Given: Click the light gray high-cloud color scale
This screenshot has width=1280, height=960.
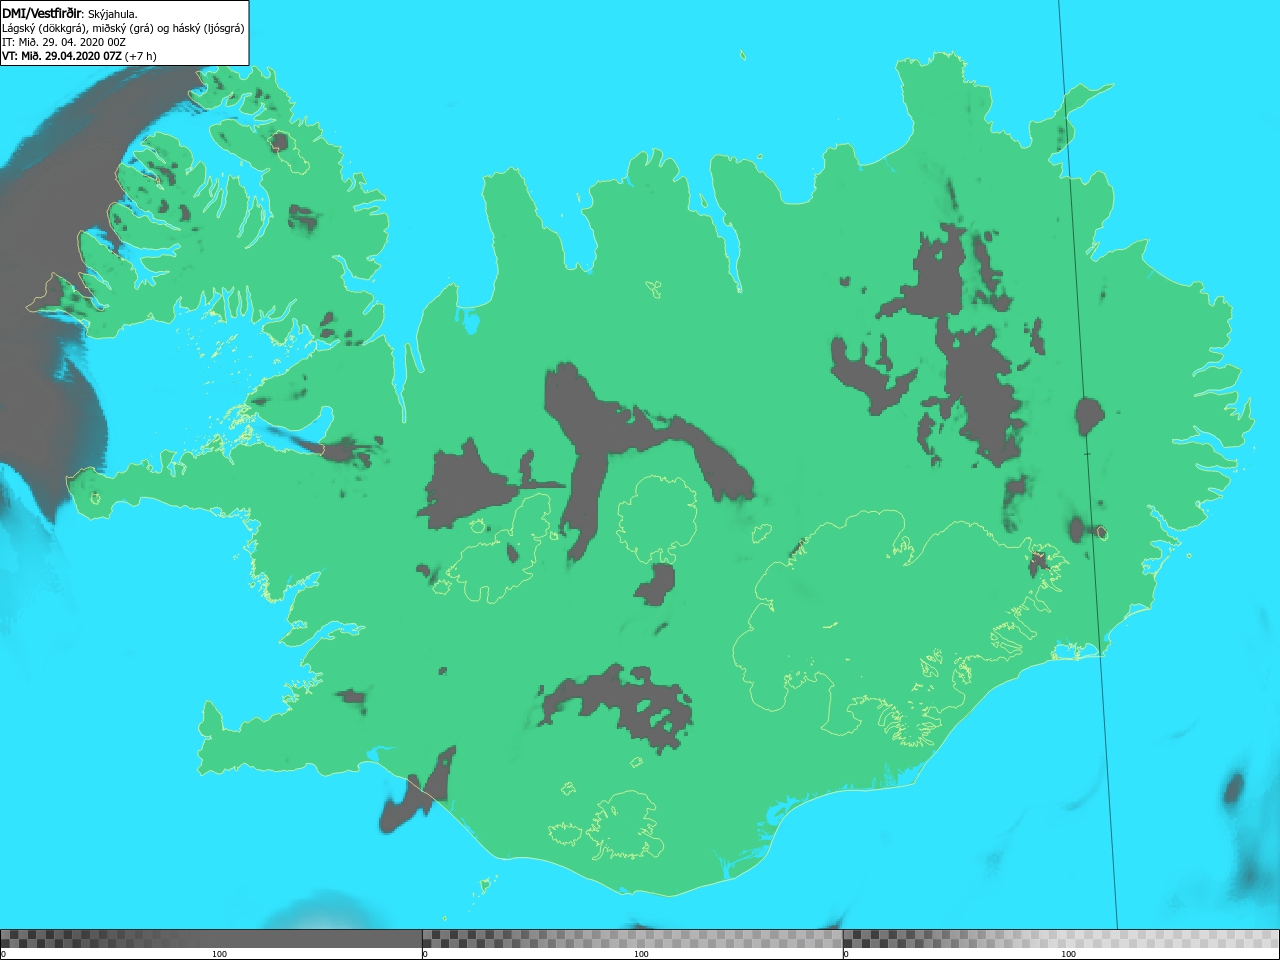Looking at the screenshot, I should point(1061,939).
